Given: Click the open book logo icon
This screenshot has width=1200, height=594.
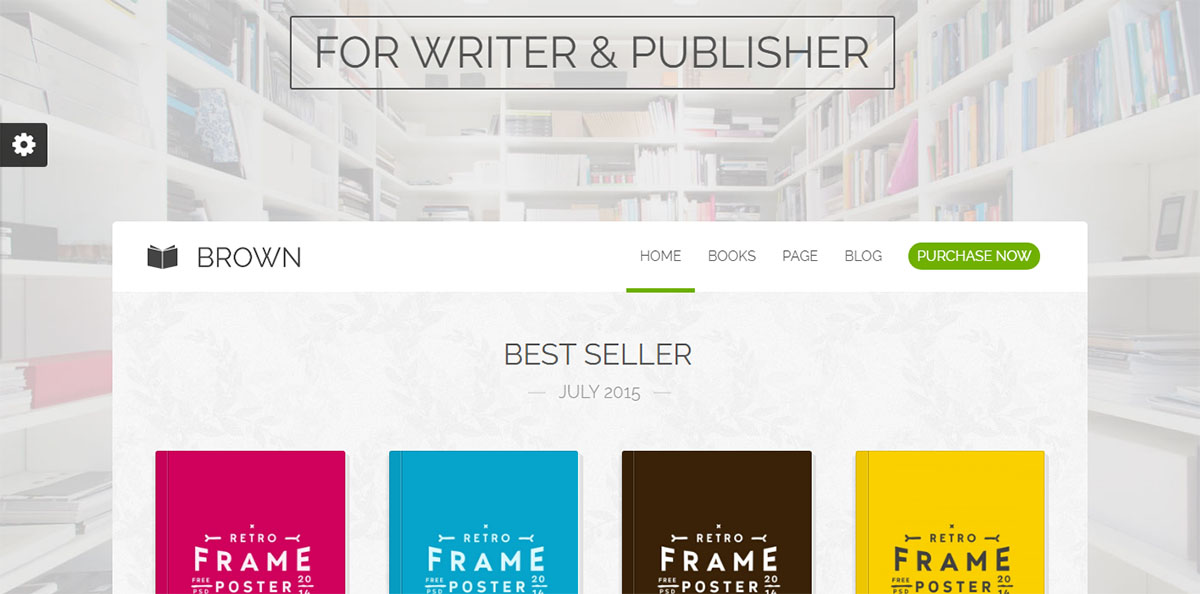Looking at the screenshot, I should click(162, 257).
